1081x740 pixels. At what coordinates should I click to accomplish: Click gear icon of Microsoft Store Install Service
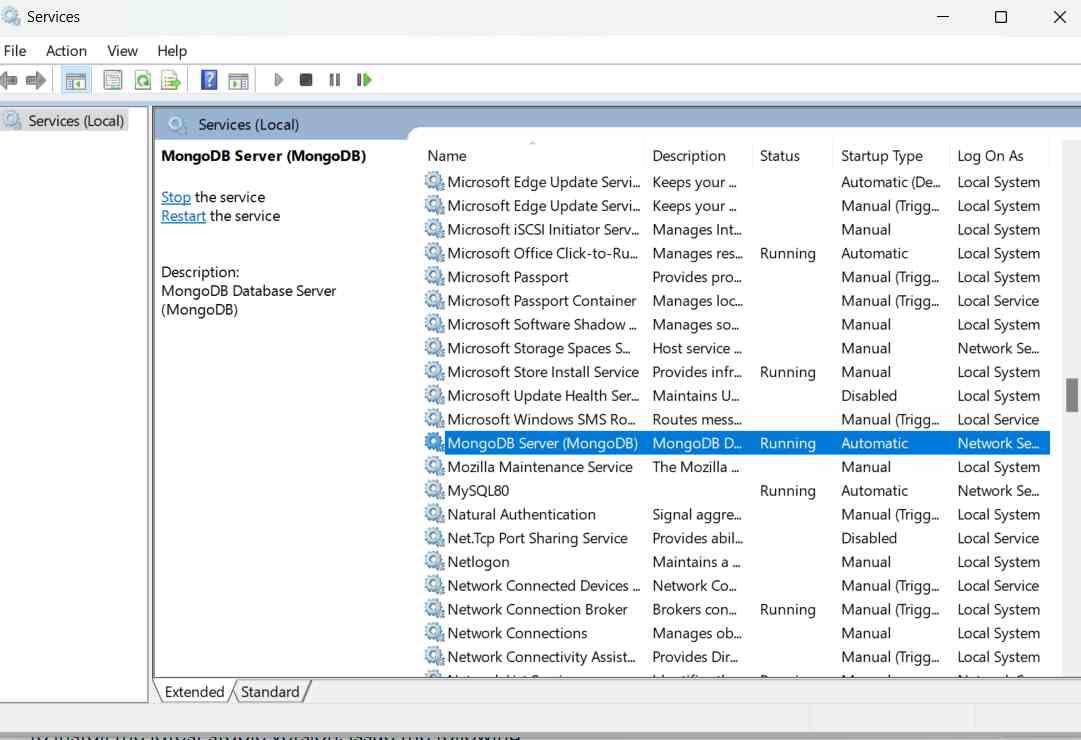434,372
